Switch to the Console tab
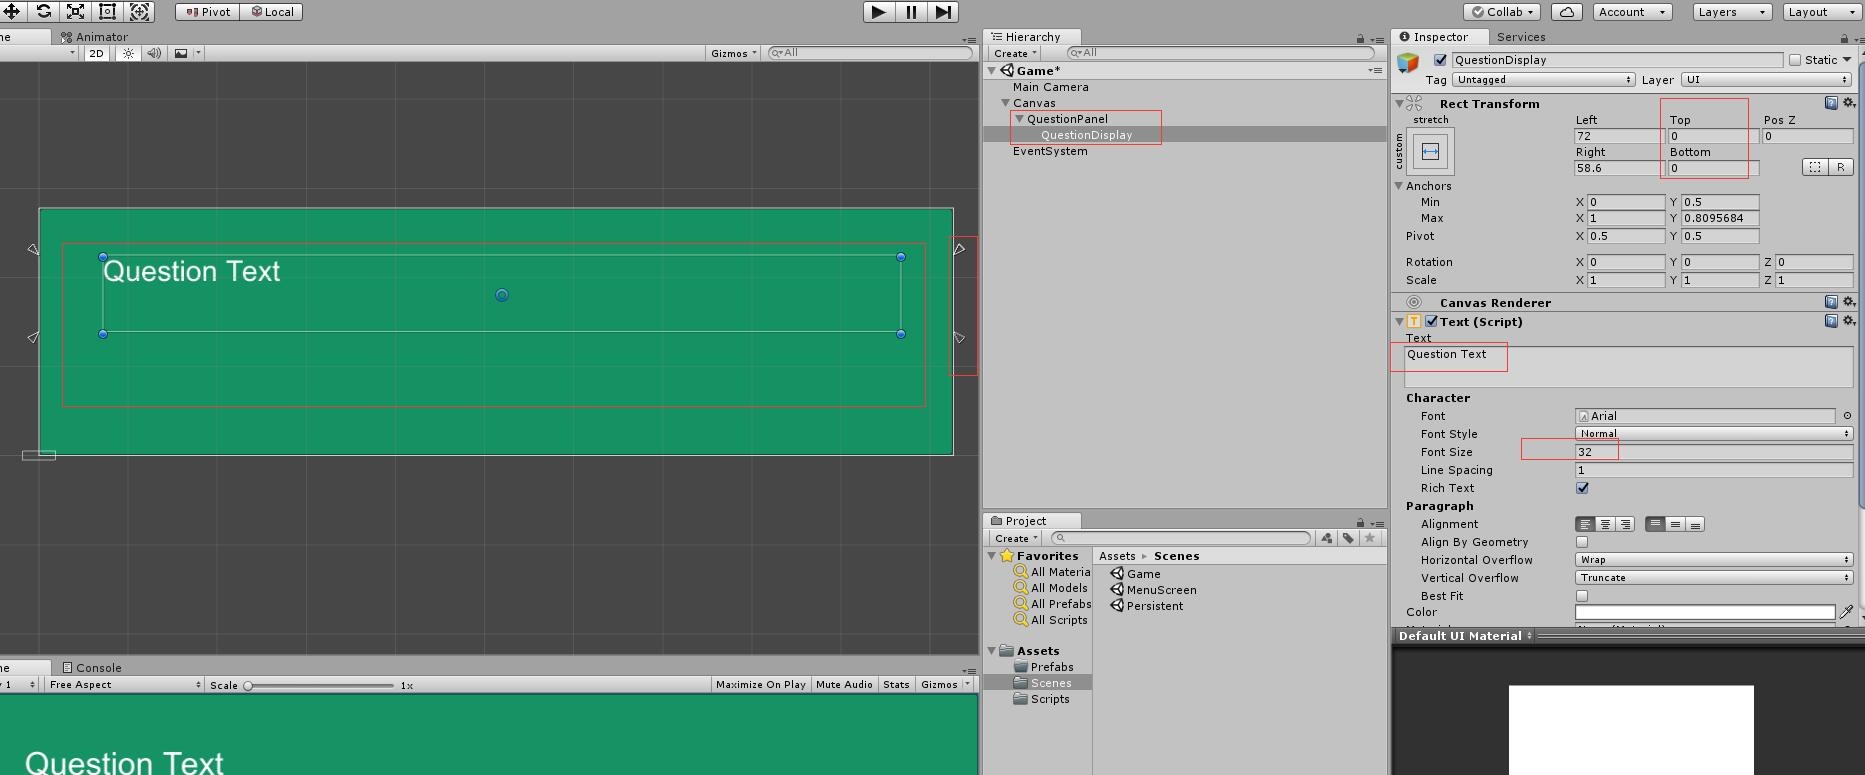The height and width of the screenshot is (775, 1865). tap(91, 668)
